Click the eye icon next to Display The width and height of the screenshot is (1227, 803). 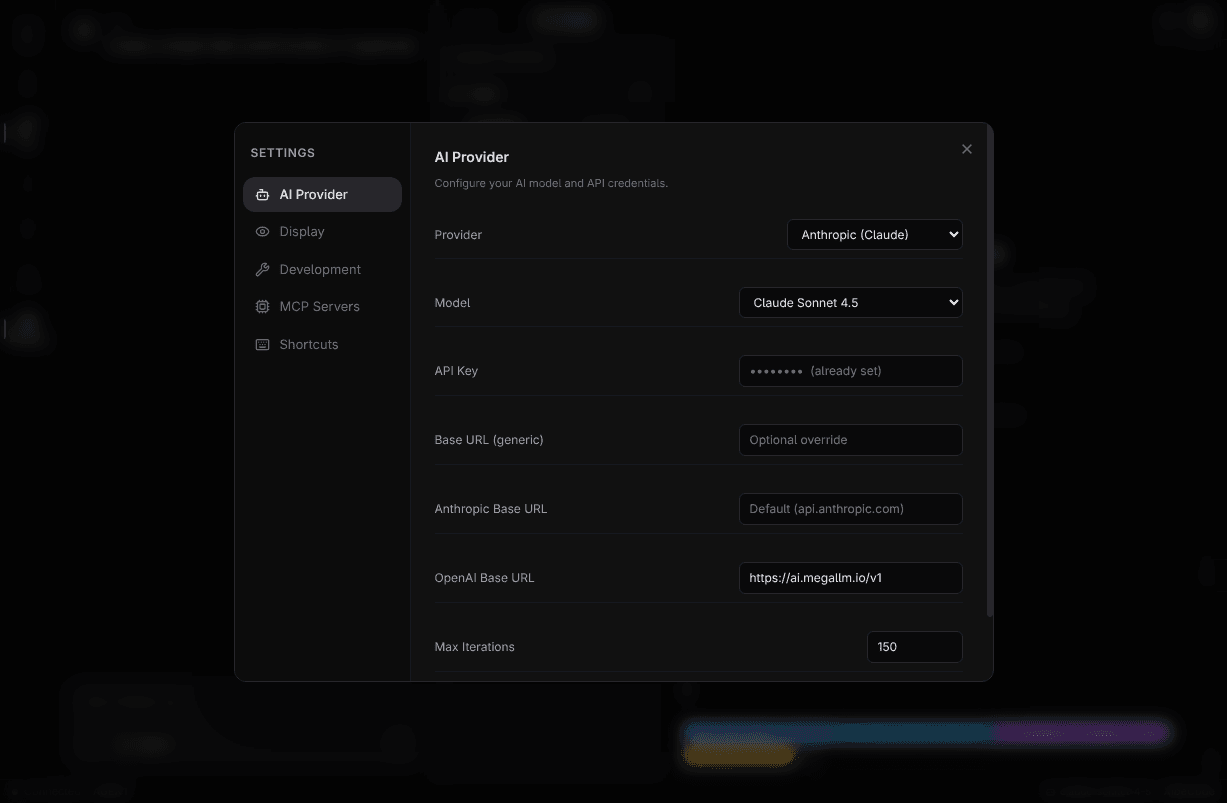(x=262, y=231)
